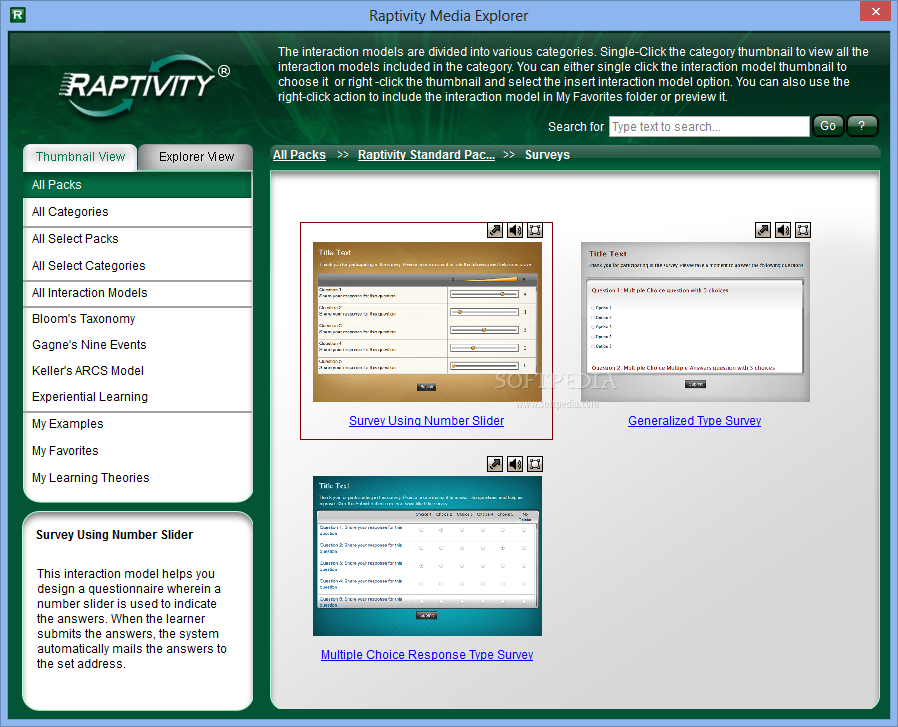Image resolution: width=898 pixels, height=727 pixels.
Task: Click the insert arrow icon above Survey Using Number Slider
Action: pyautogui.click(x=495, y=230)
